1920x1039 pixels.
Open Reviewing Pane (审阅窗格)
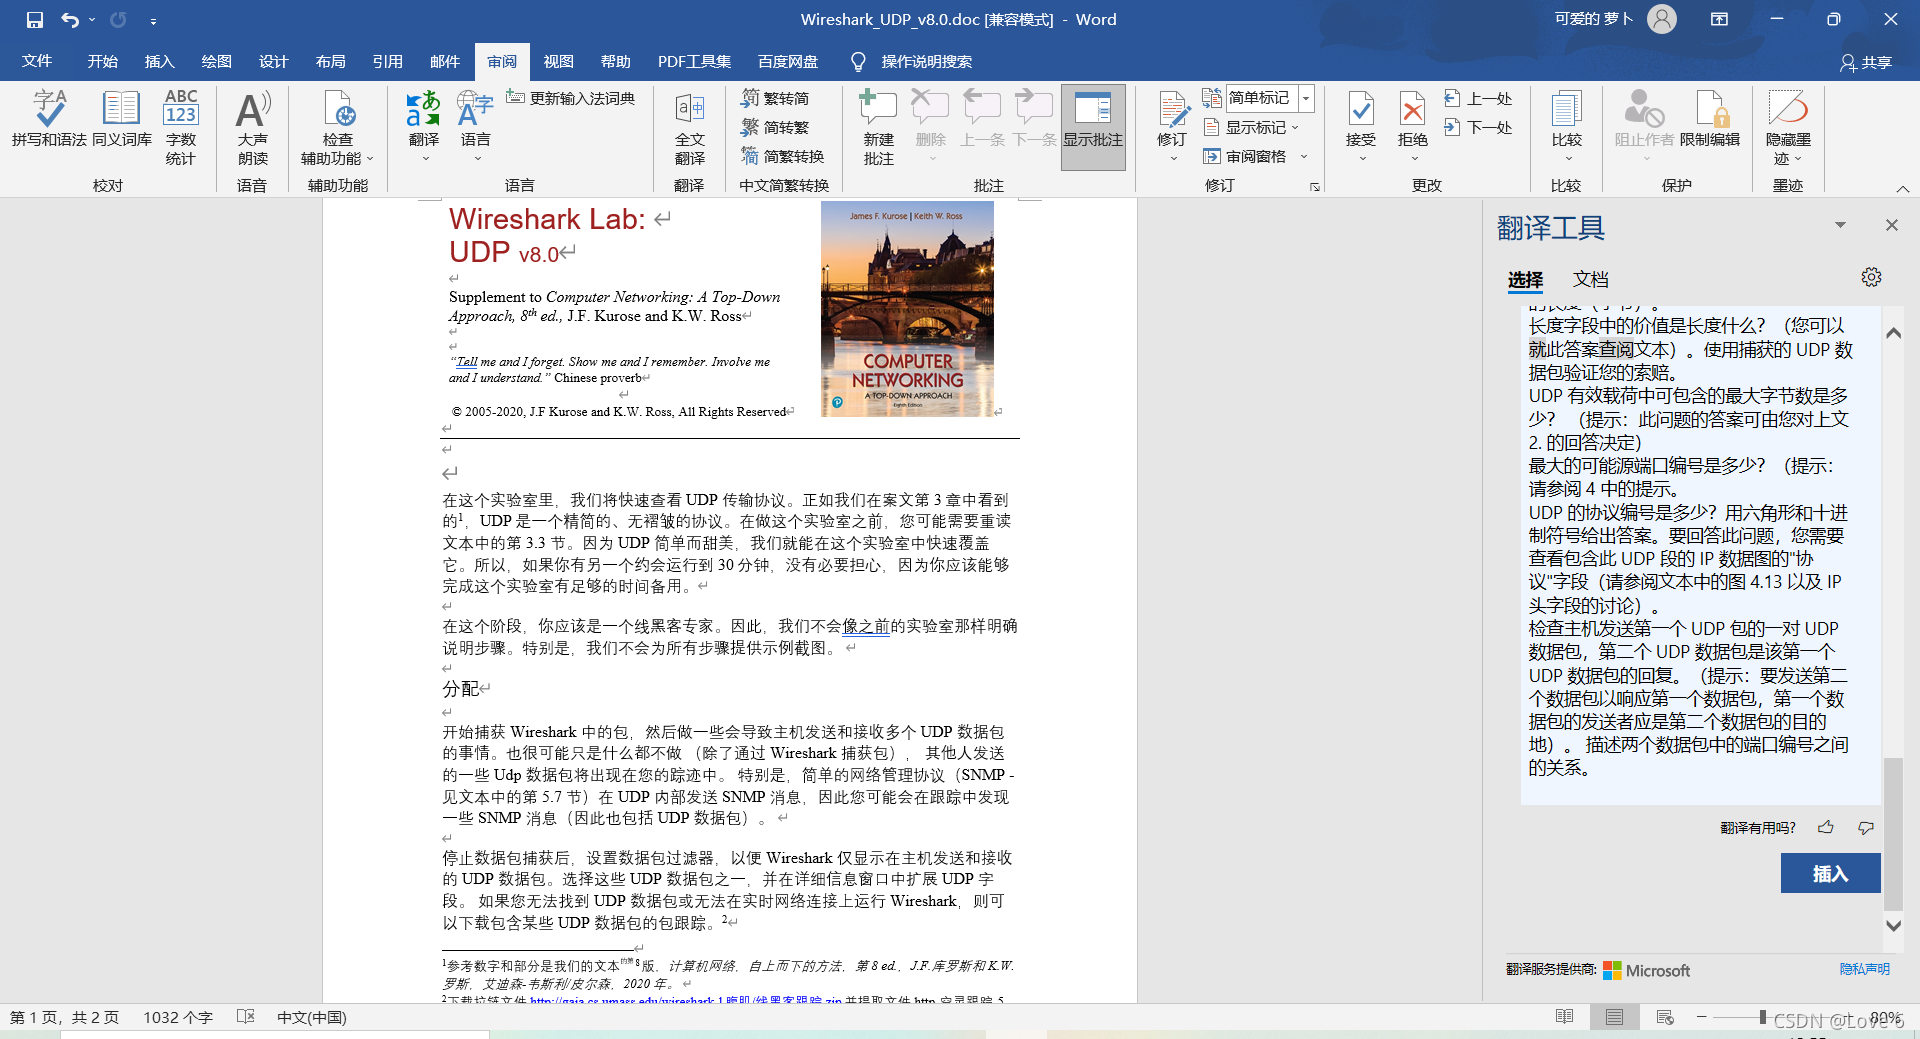1246,156
